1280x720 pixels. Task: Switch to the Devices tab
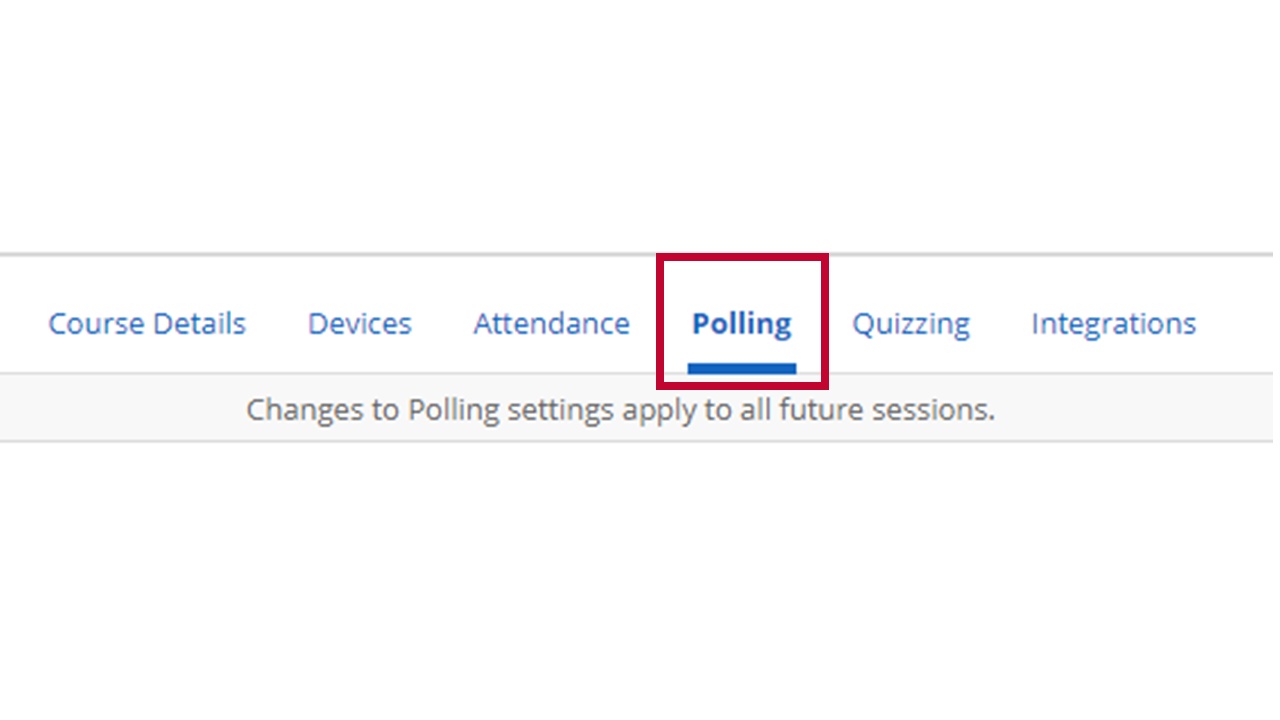[x=360, y=324]
